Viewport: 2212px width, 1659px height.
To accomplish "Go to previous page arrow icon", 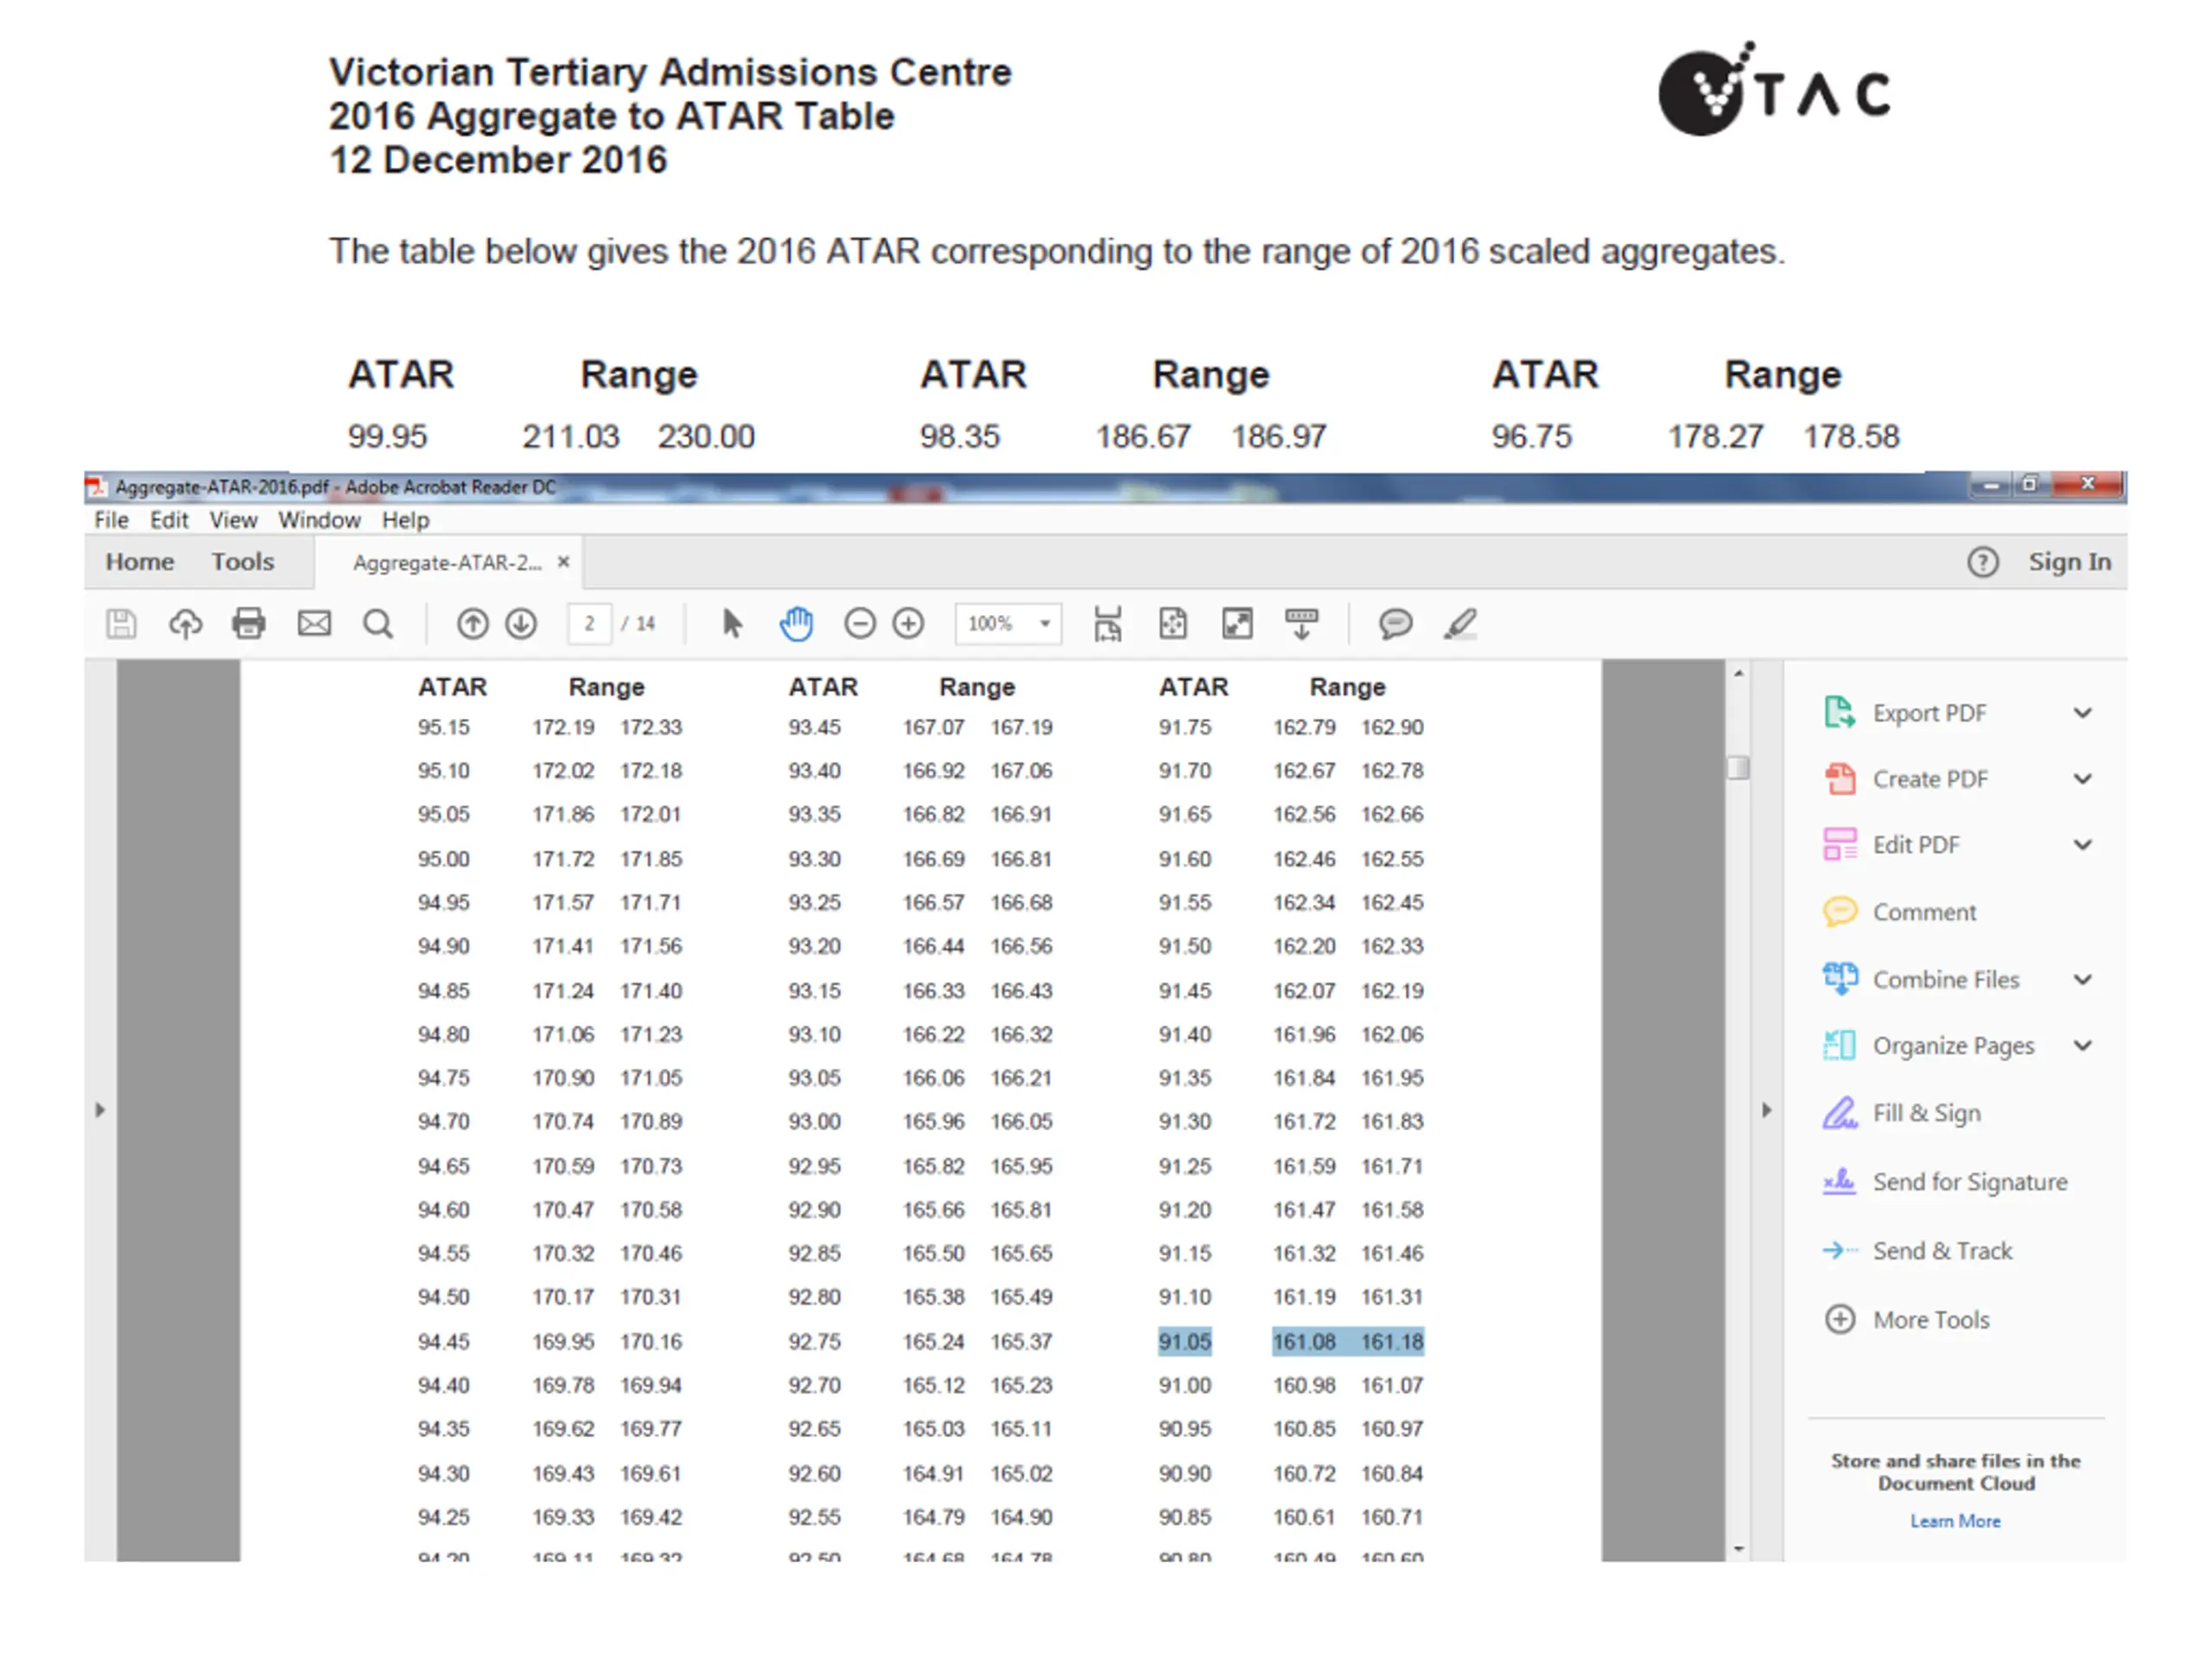I will (x=473, y=624).
